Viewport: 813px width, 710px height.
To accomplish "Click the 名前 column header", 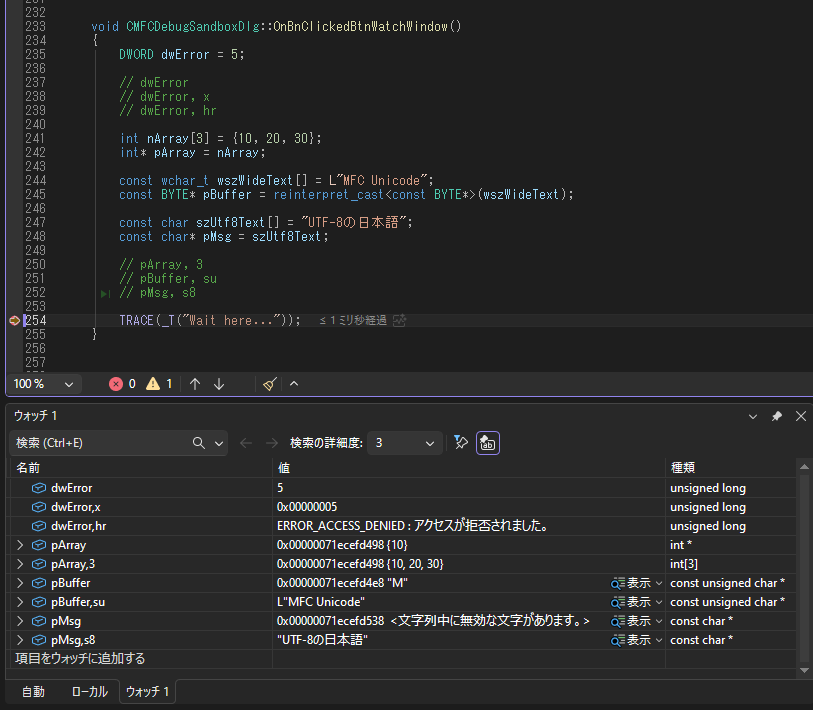I will [141, 468].
